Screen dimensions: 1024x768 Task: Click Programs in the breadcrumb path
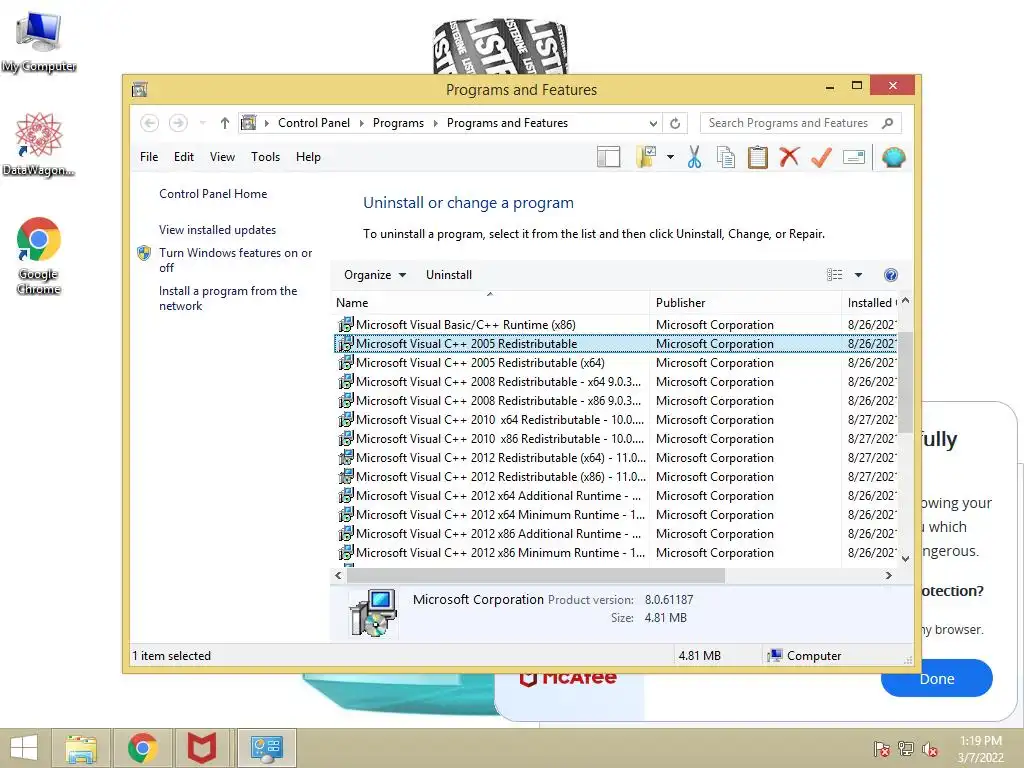point(398,123)
